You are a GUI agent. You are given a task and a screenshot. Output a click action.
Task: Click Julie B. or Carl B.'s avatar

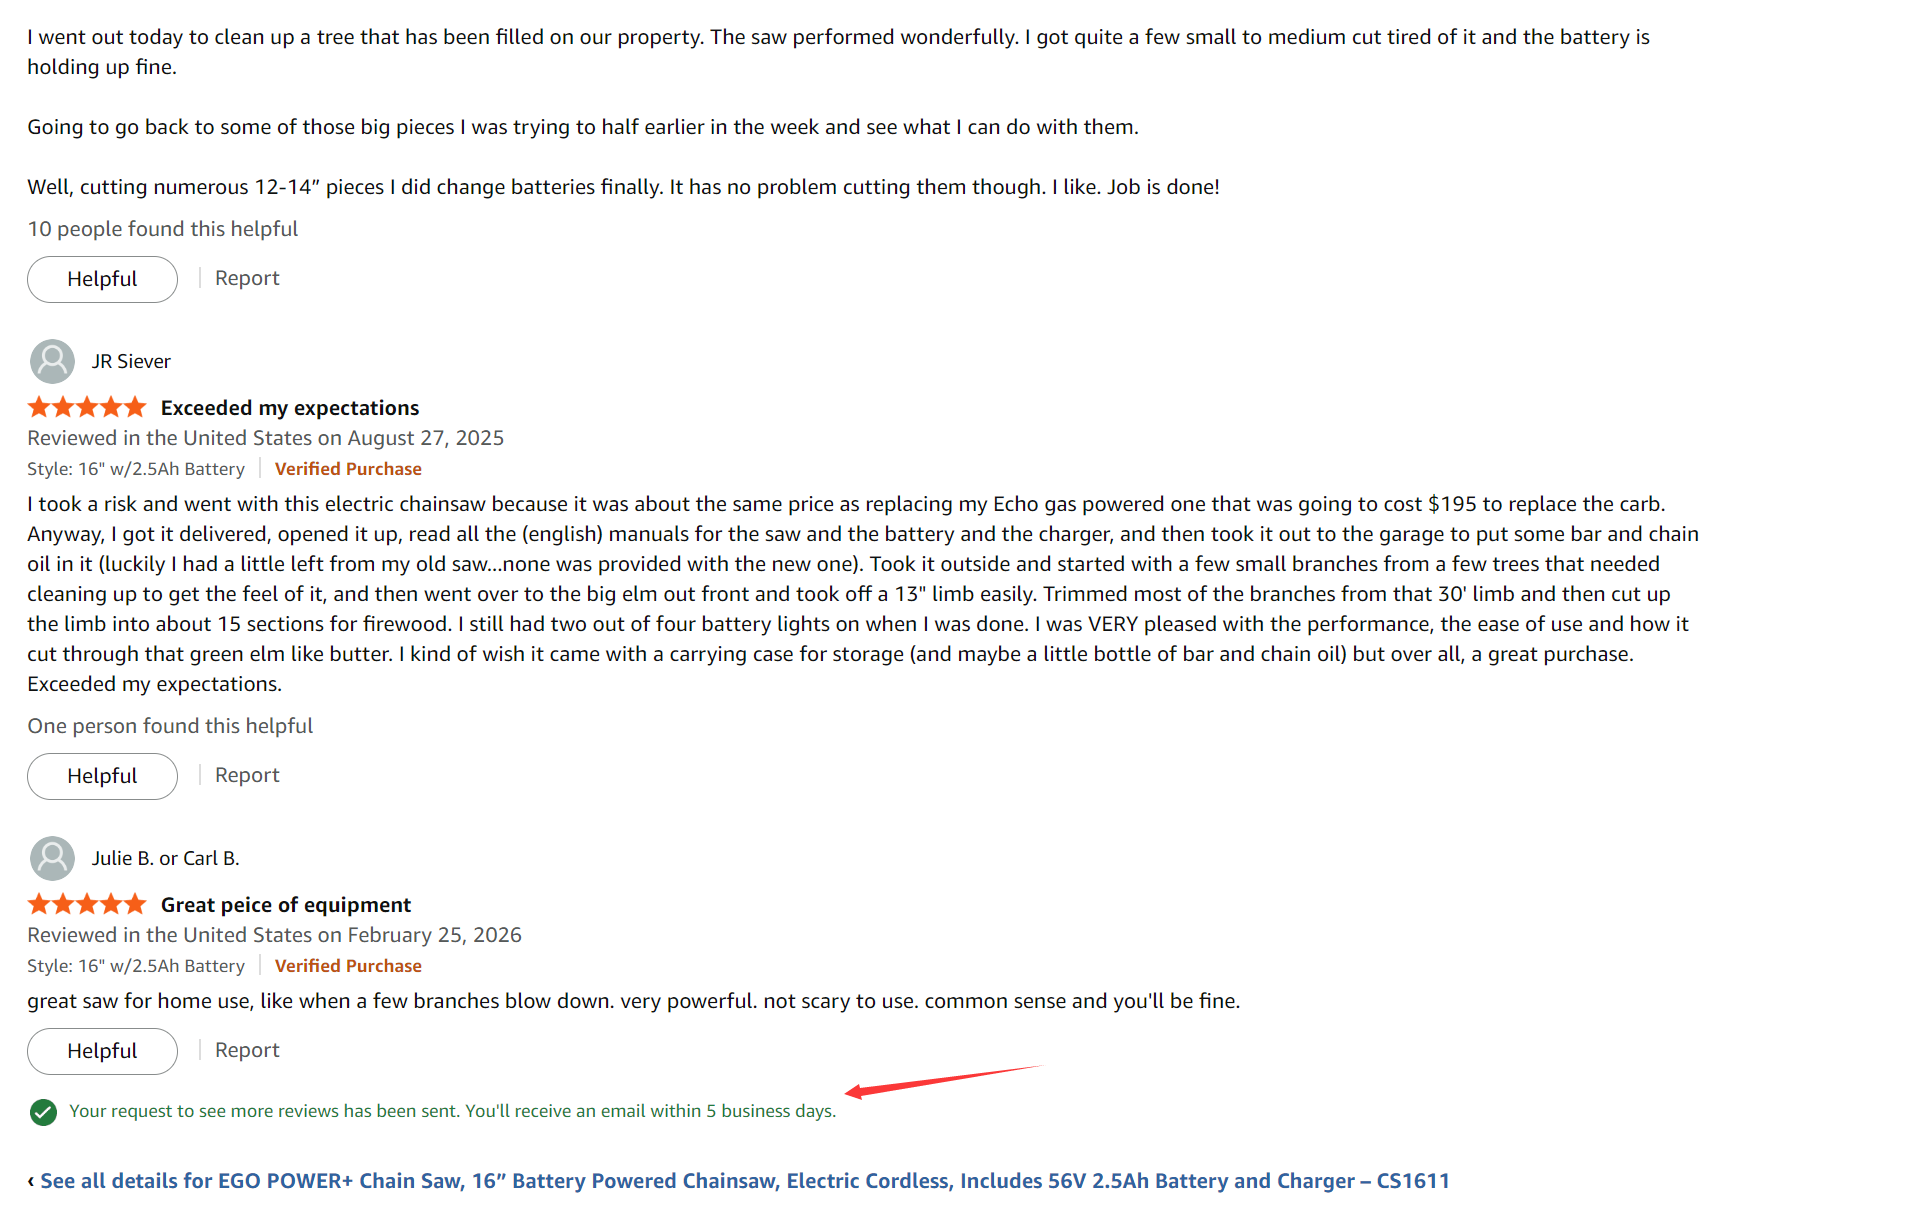[52, 858]
